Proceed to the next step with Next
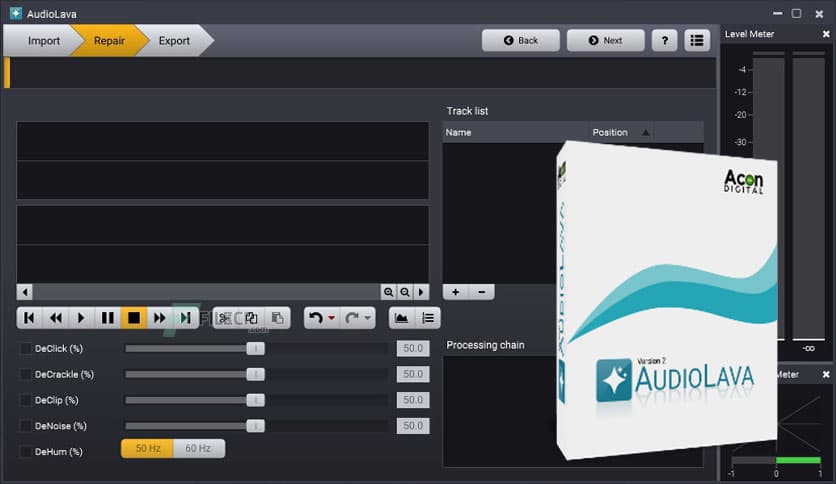 606,41
